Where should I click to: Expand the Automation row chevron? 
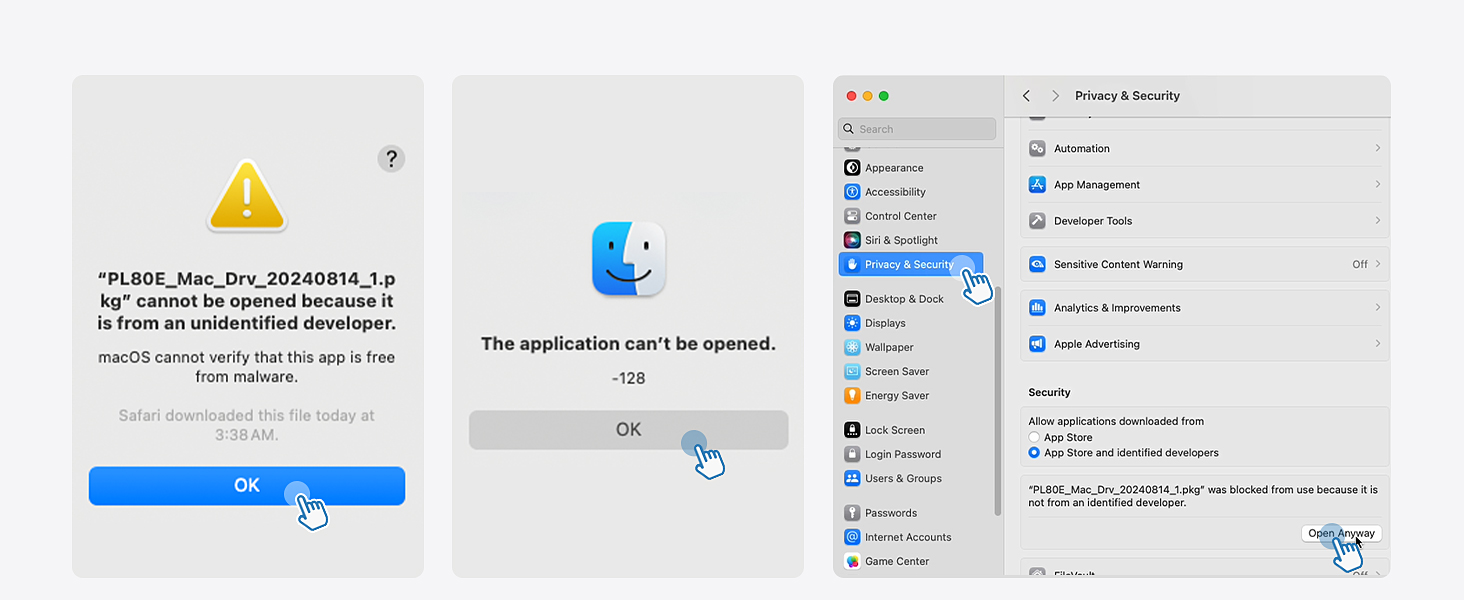coord(1377,148)
